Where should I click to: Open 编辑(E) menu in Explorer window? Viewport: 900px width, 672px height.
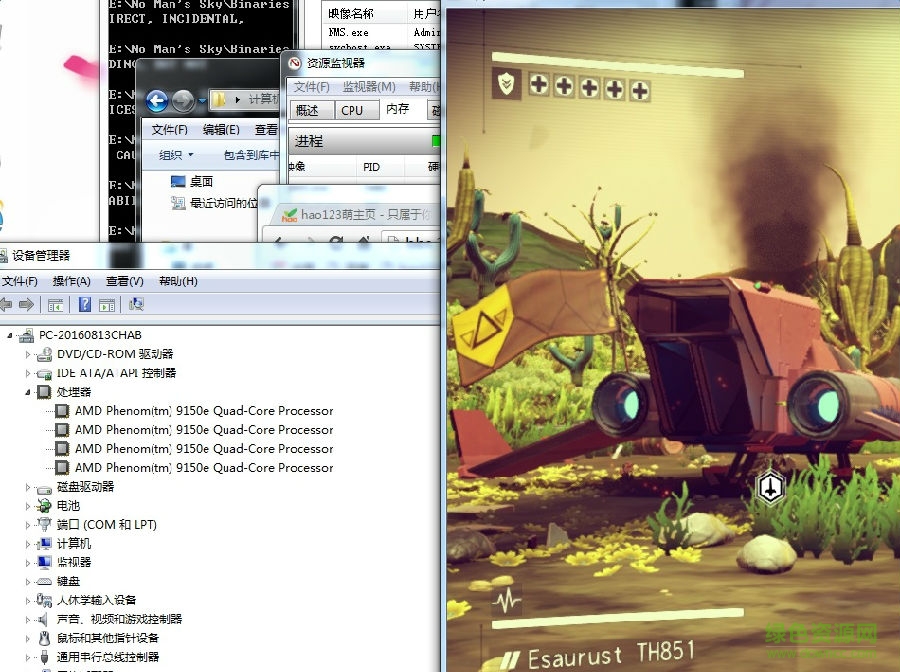coord(221,130)
